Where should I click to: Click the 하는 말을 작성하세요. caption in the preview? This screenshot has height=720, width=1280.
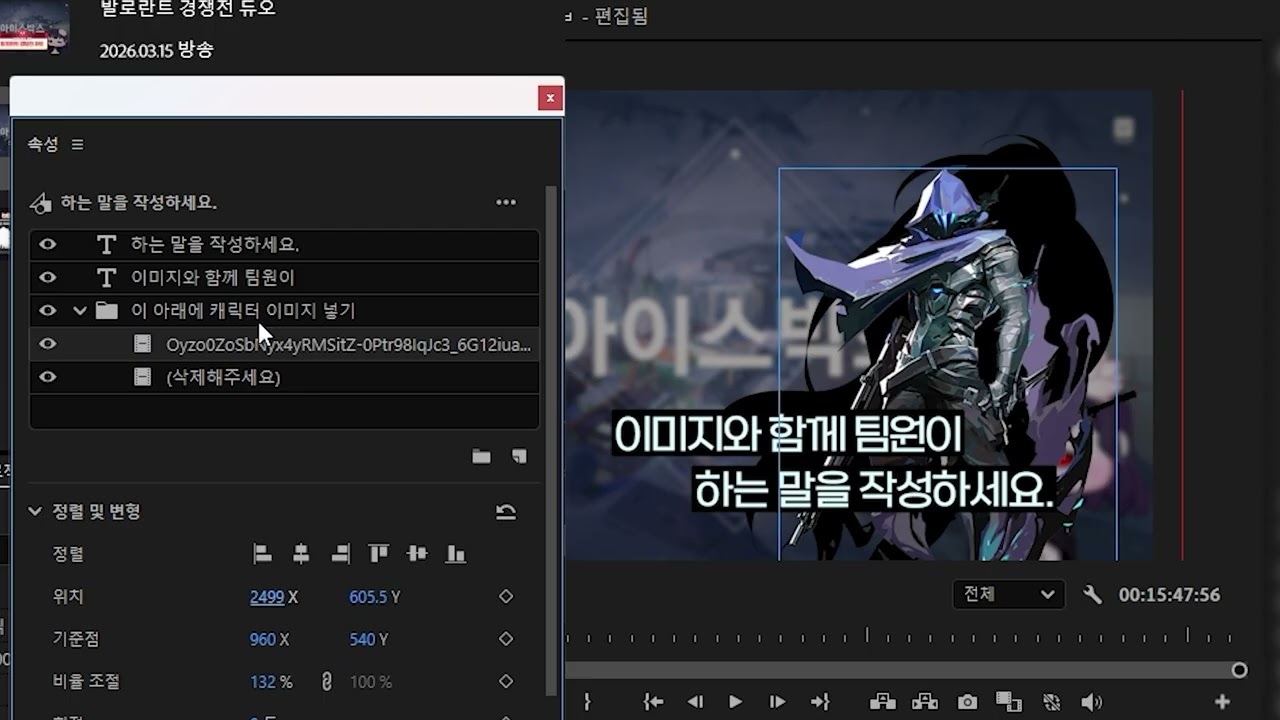click(874, 490)
